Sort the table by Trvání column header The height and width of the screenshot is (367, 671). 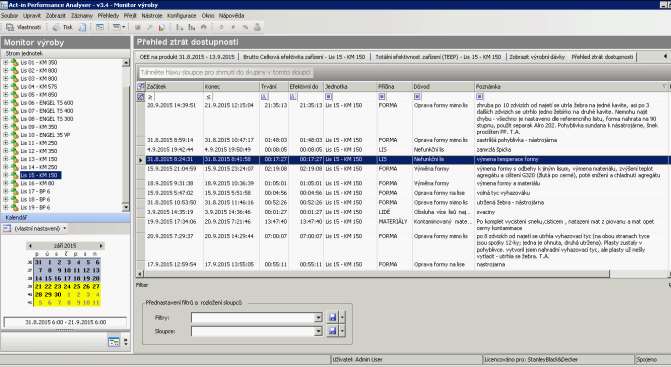pos(273,86)
